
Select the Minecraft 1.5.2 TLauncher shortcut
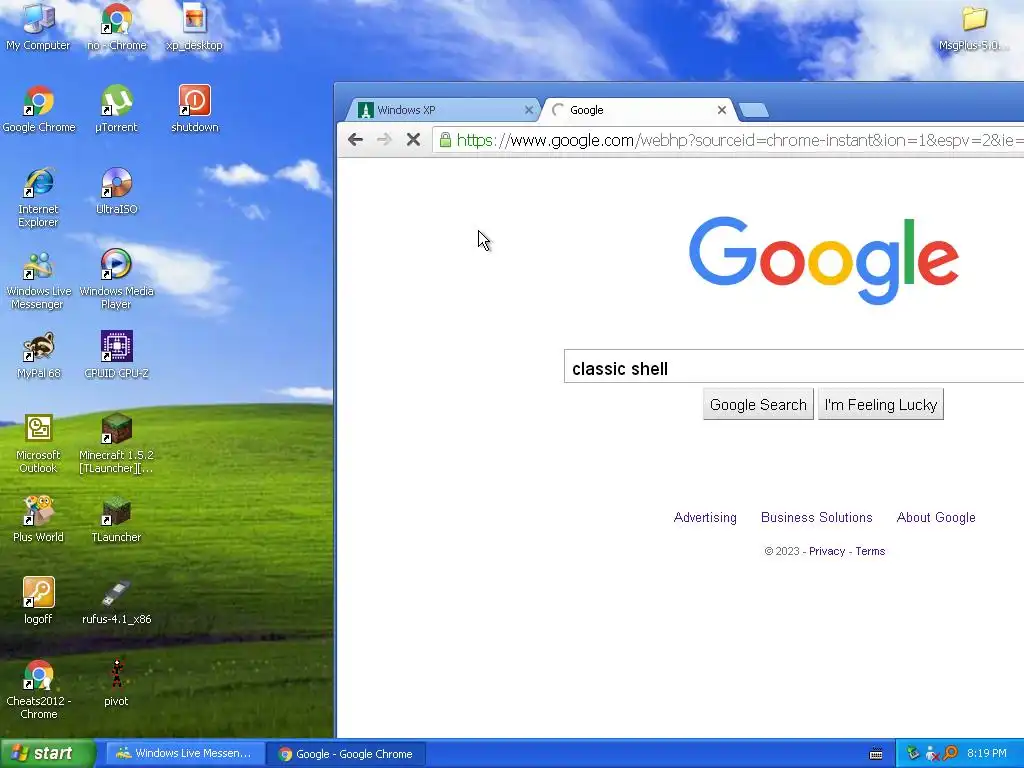(x=116, y=443)
